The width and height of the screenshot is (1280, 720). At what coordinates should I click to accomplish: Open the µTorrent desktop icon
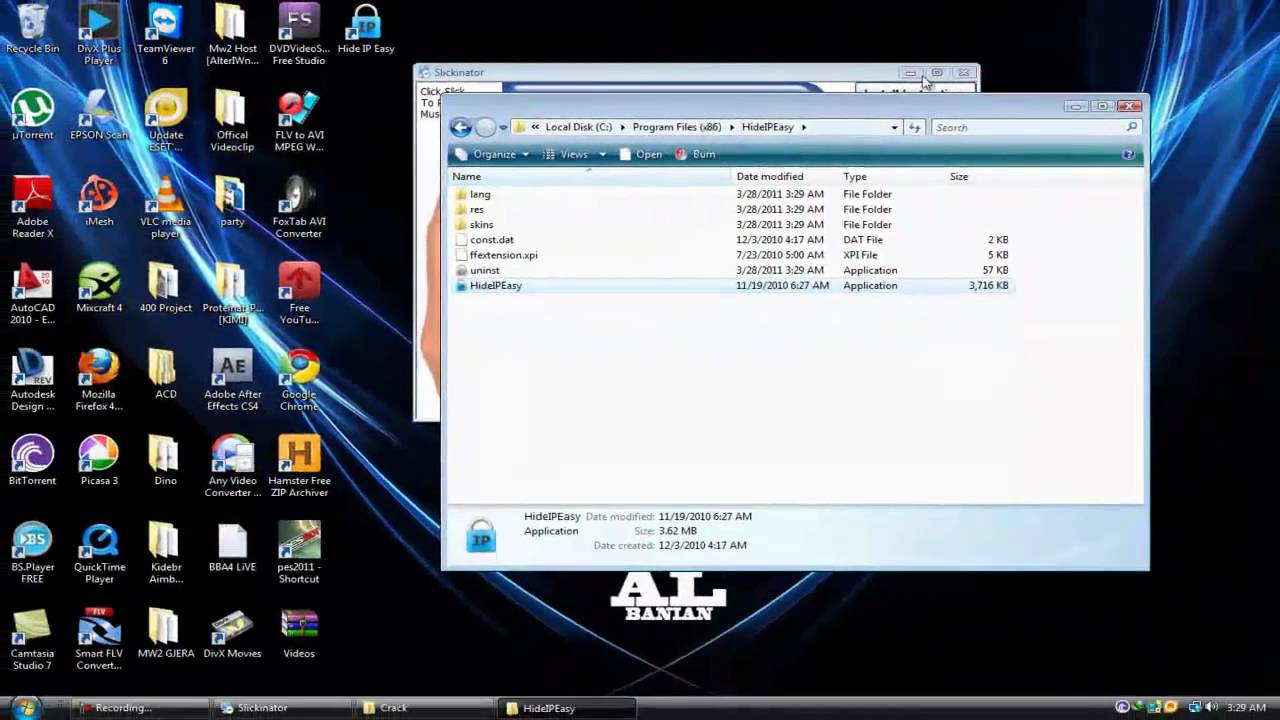(32, 115)
